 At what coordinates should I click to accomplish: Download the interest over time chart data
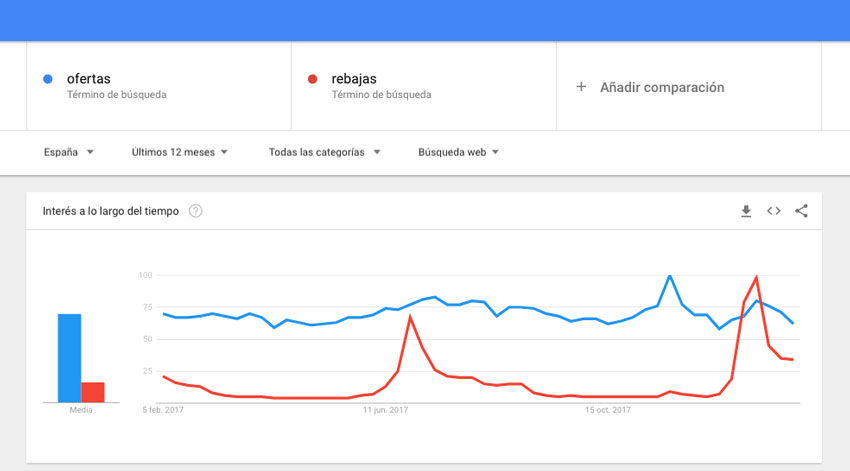click(x=746, y=211)
